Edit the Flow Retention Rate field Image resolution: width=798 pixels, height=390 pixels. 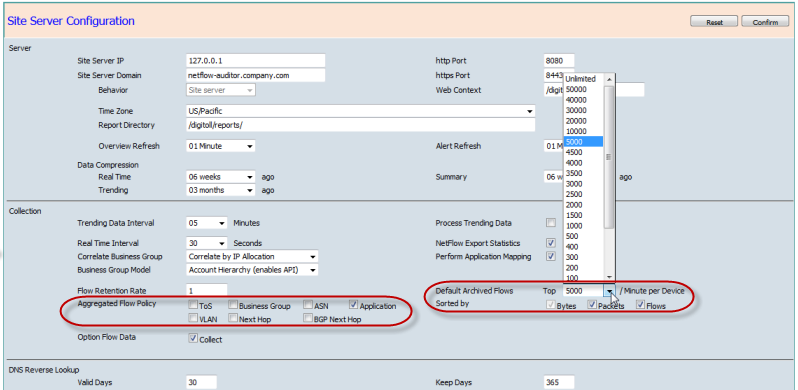[x=207, y=291]
